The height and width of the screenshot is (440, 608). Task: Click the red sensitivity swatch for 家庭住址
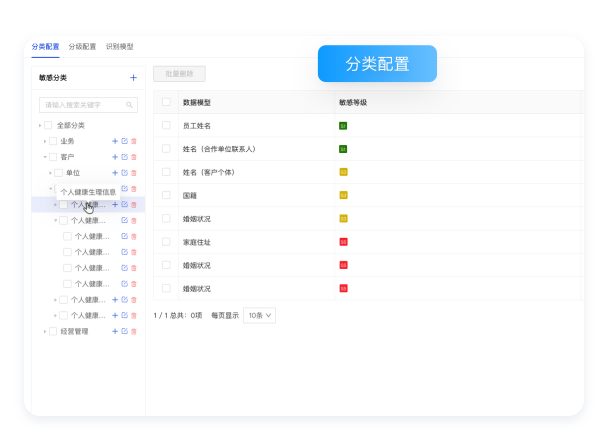coord(343,242)
